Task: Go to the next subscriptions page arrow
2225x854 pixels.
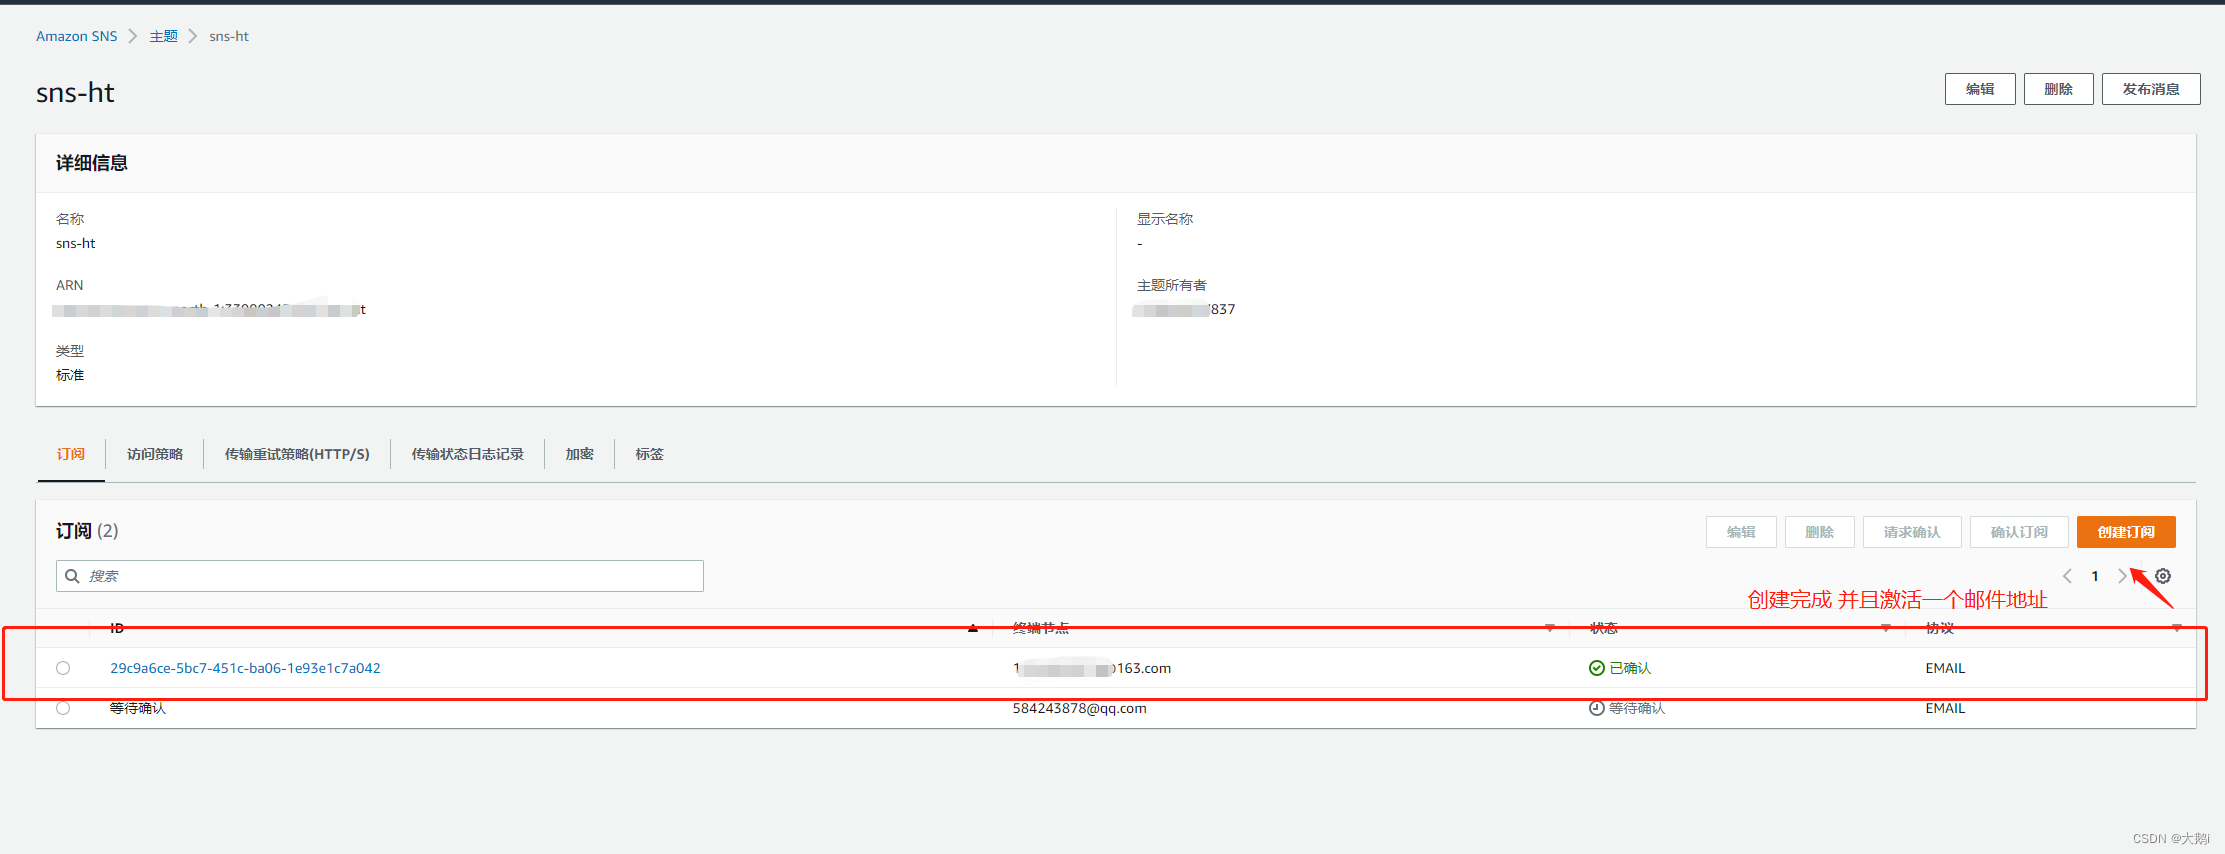Action: pos(2122,576)
